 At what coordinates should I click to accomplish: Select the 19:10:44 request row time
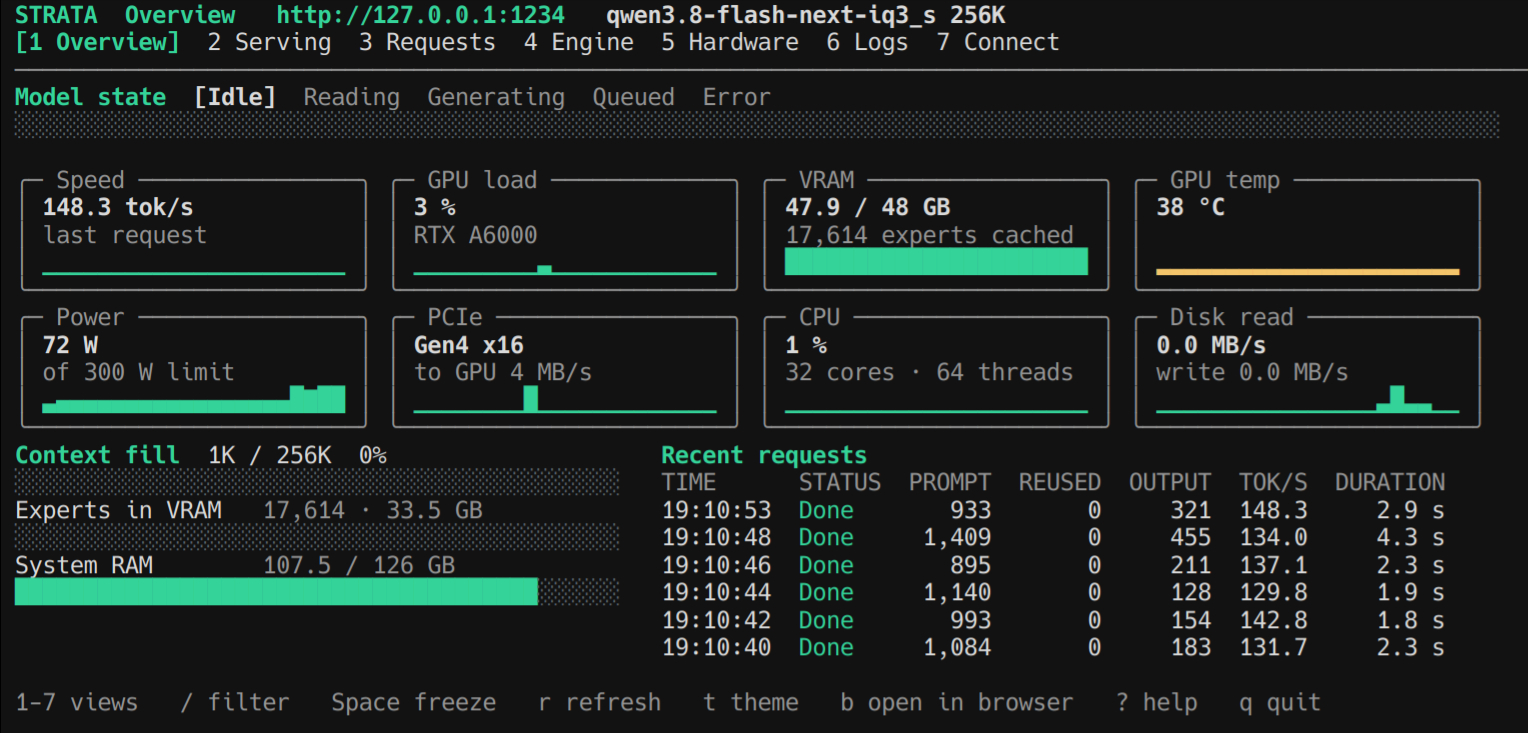716,592
